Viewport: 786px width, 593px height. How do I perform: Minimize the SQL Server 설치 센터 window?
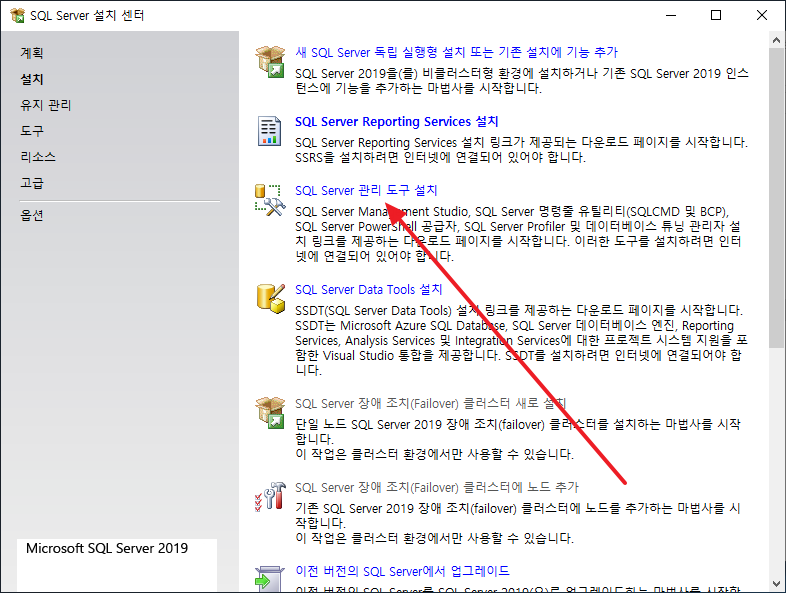pos(671,16)
